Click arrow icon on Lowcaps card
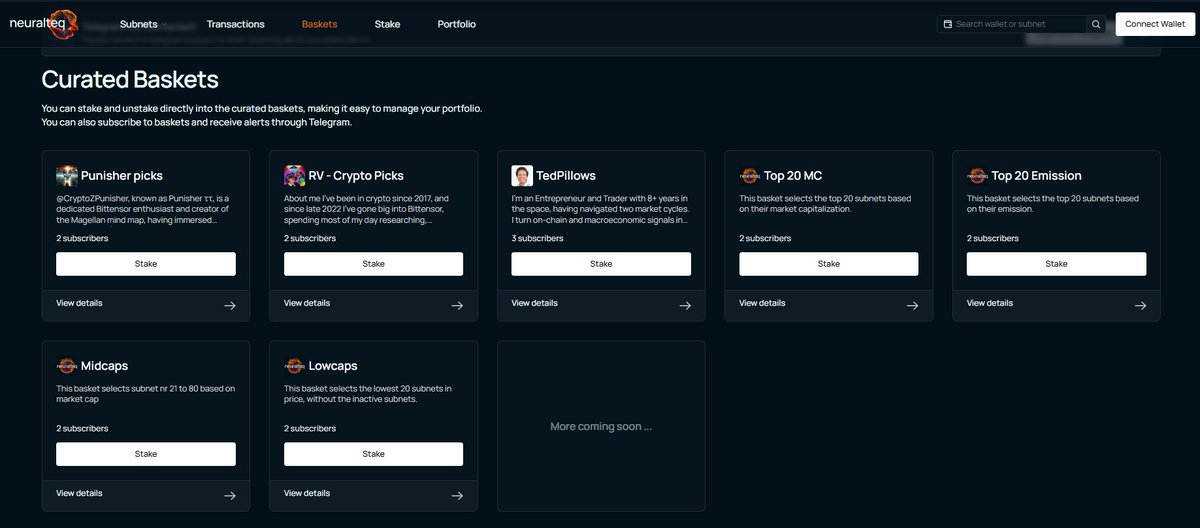The width and height of the screenshot is (1200, 528). [457, 495]
